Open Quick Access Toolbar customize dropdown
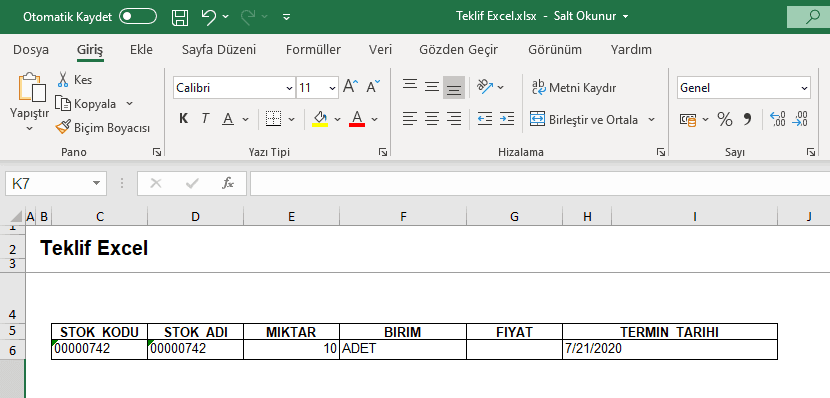 [286, 17]
